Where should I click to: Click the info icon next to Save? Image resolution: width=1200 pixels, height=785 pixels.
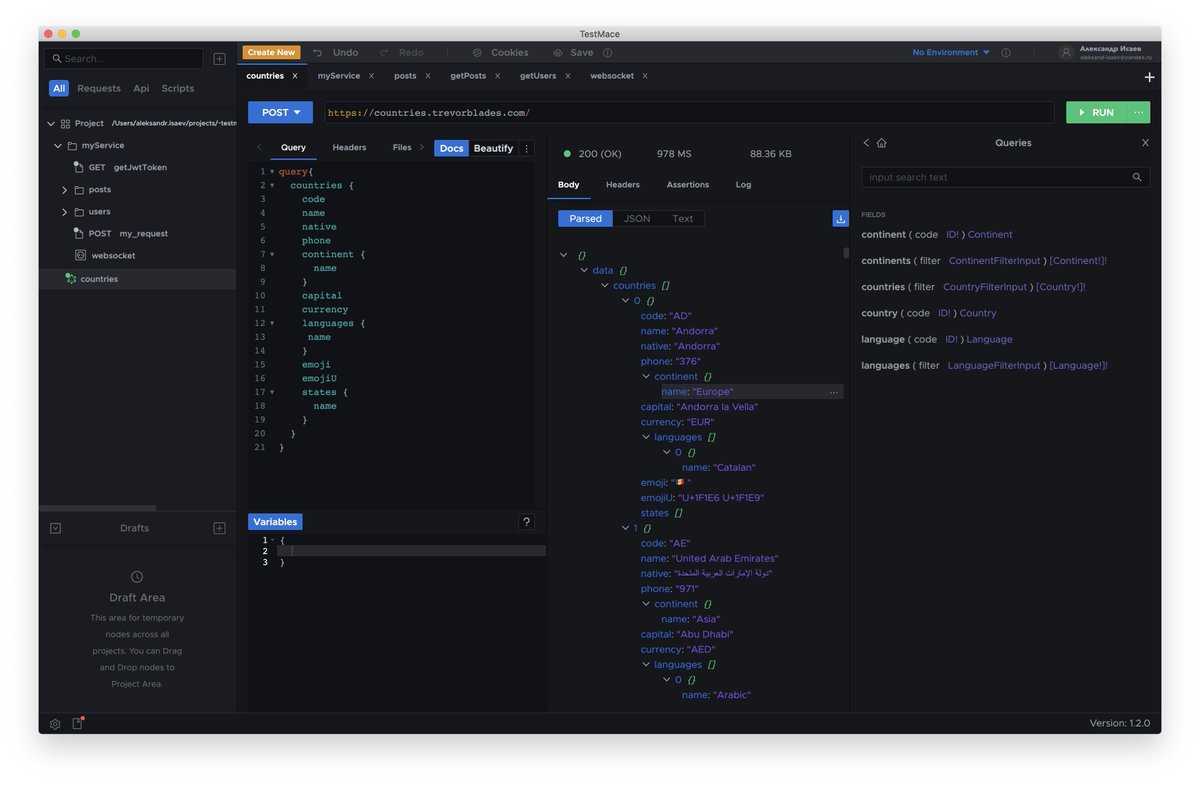607,52
